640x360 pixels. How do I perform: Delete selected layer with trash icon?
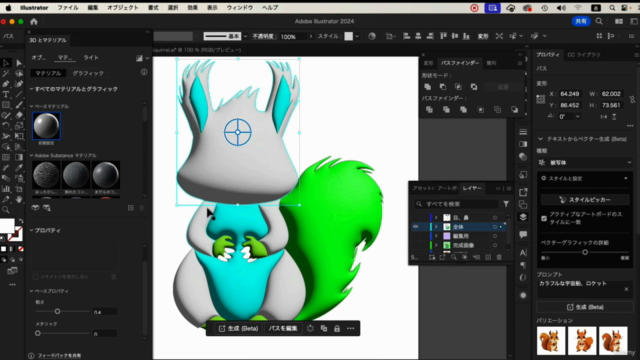(x=499, y=257)
